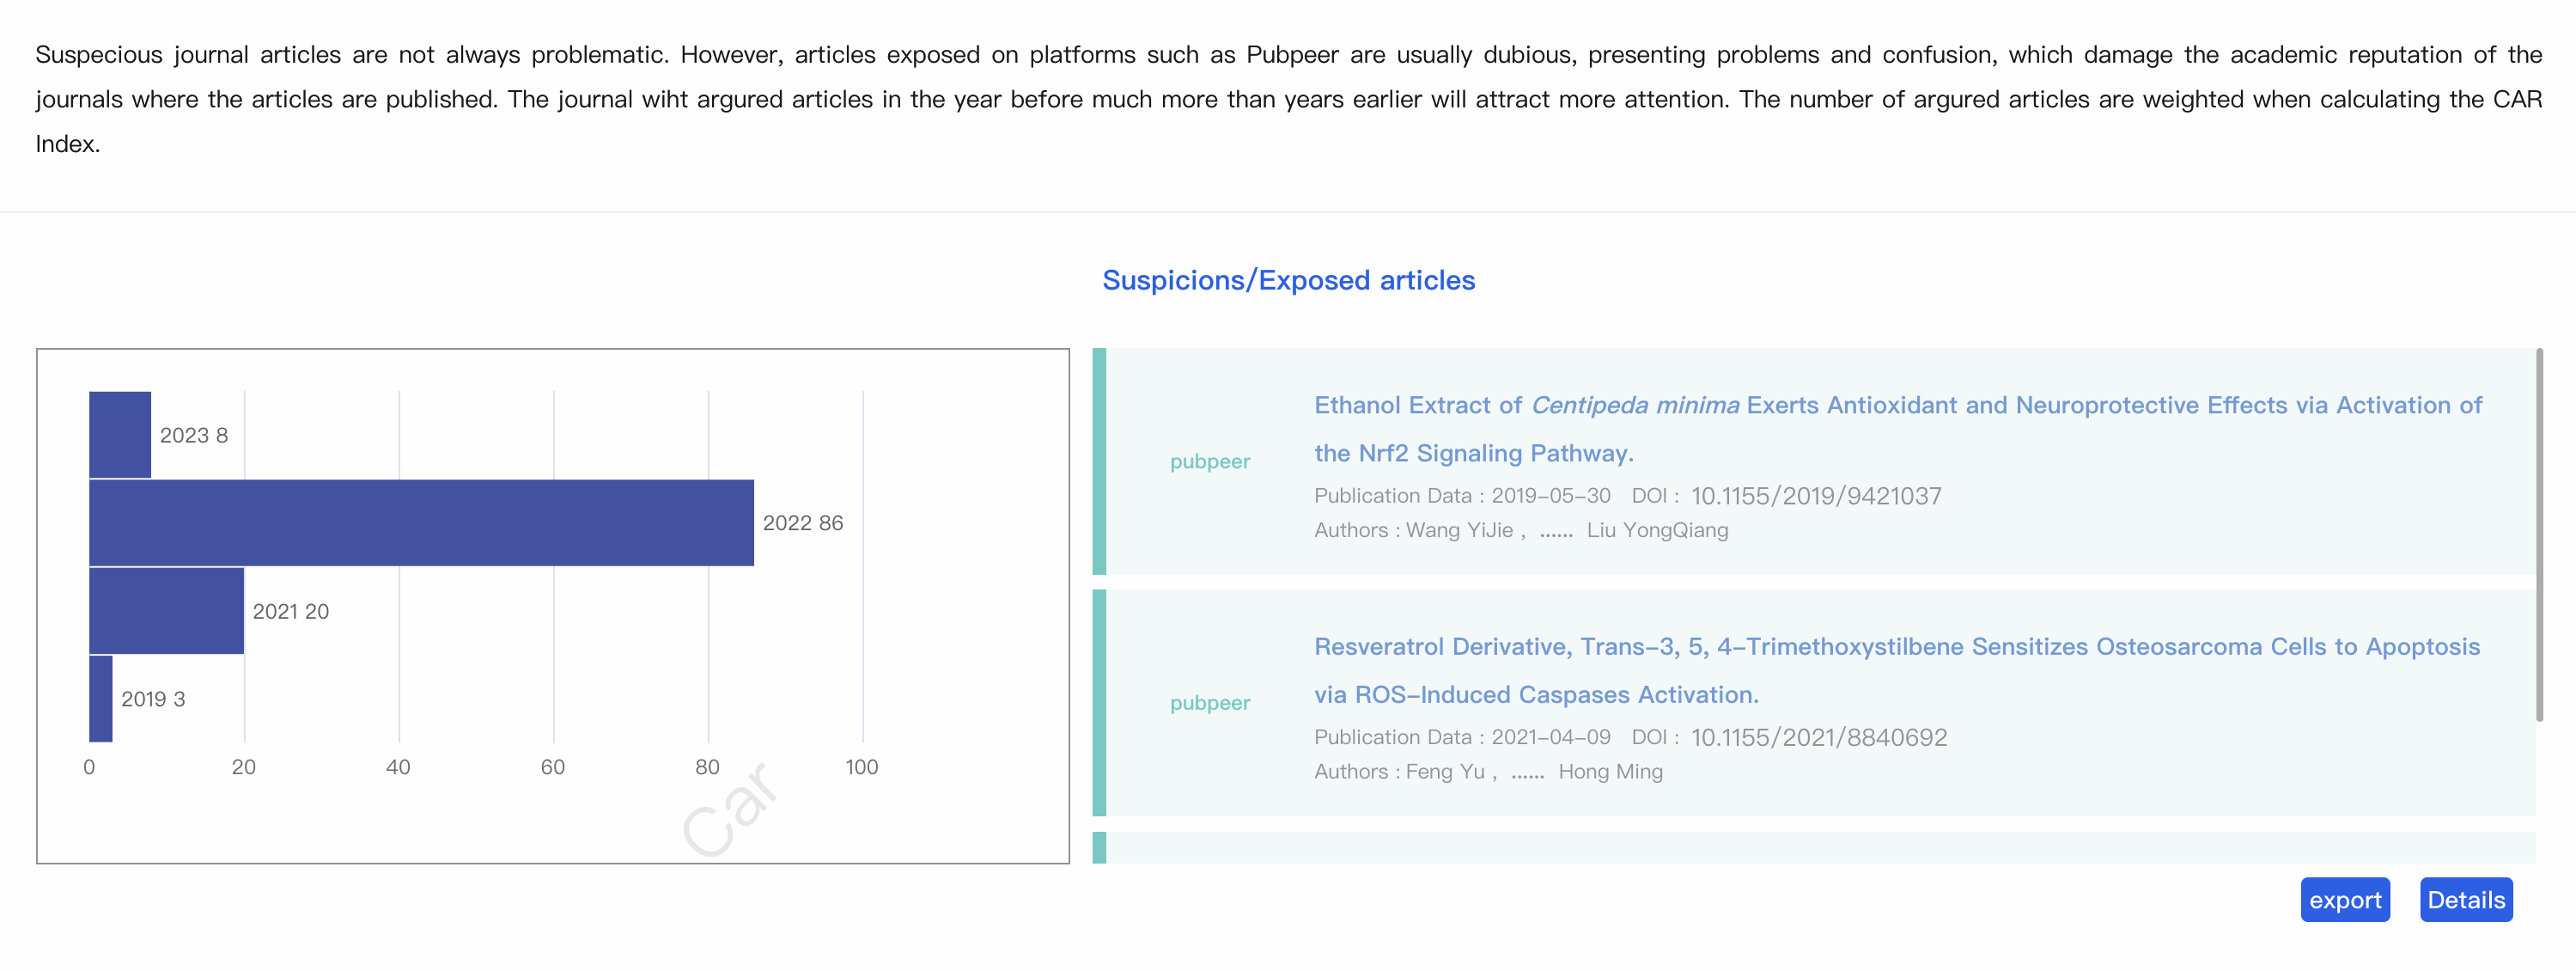Click the article list vertical scrollbar
Viewport: 2576px width, 971px height.
(x=2539, y=535)
